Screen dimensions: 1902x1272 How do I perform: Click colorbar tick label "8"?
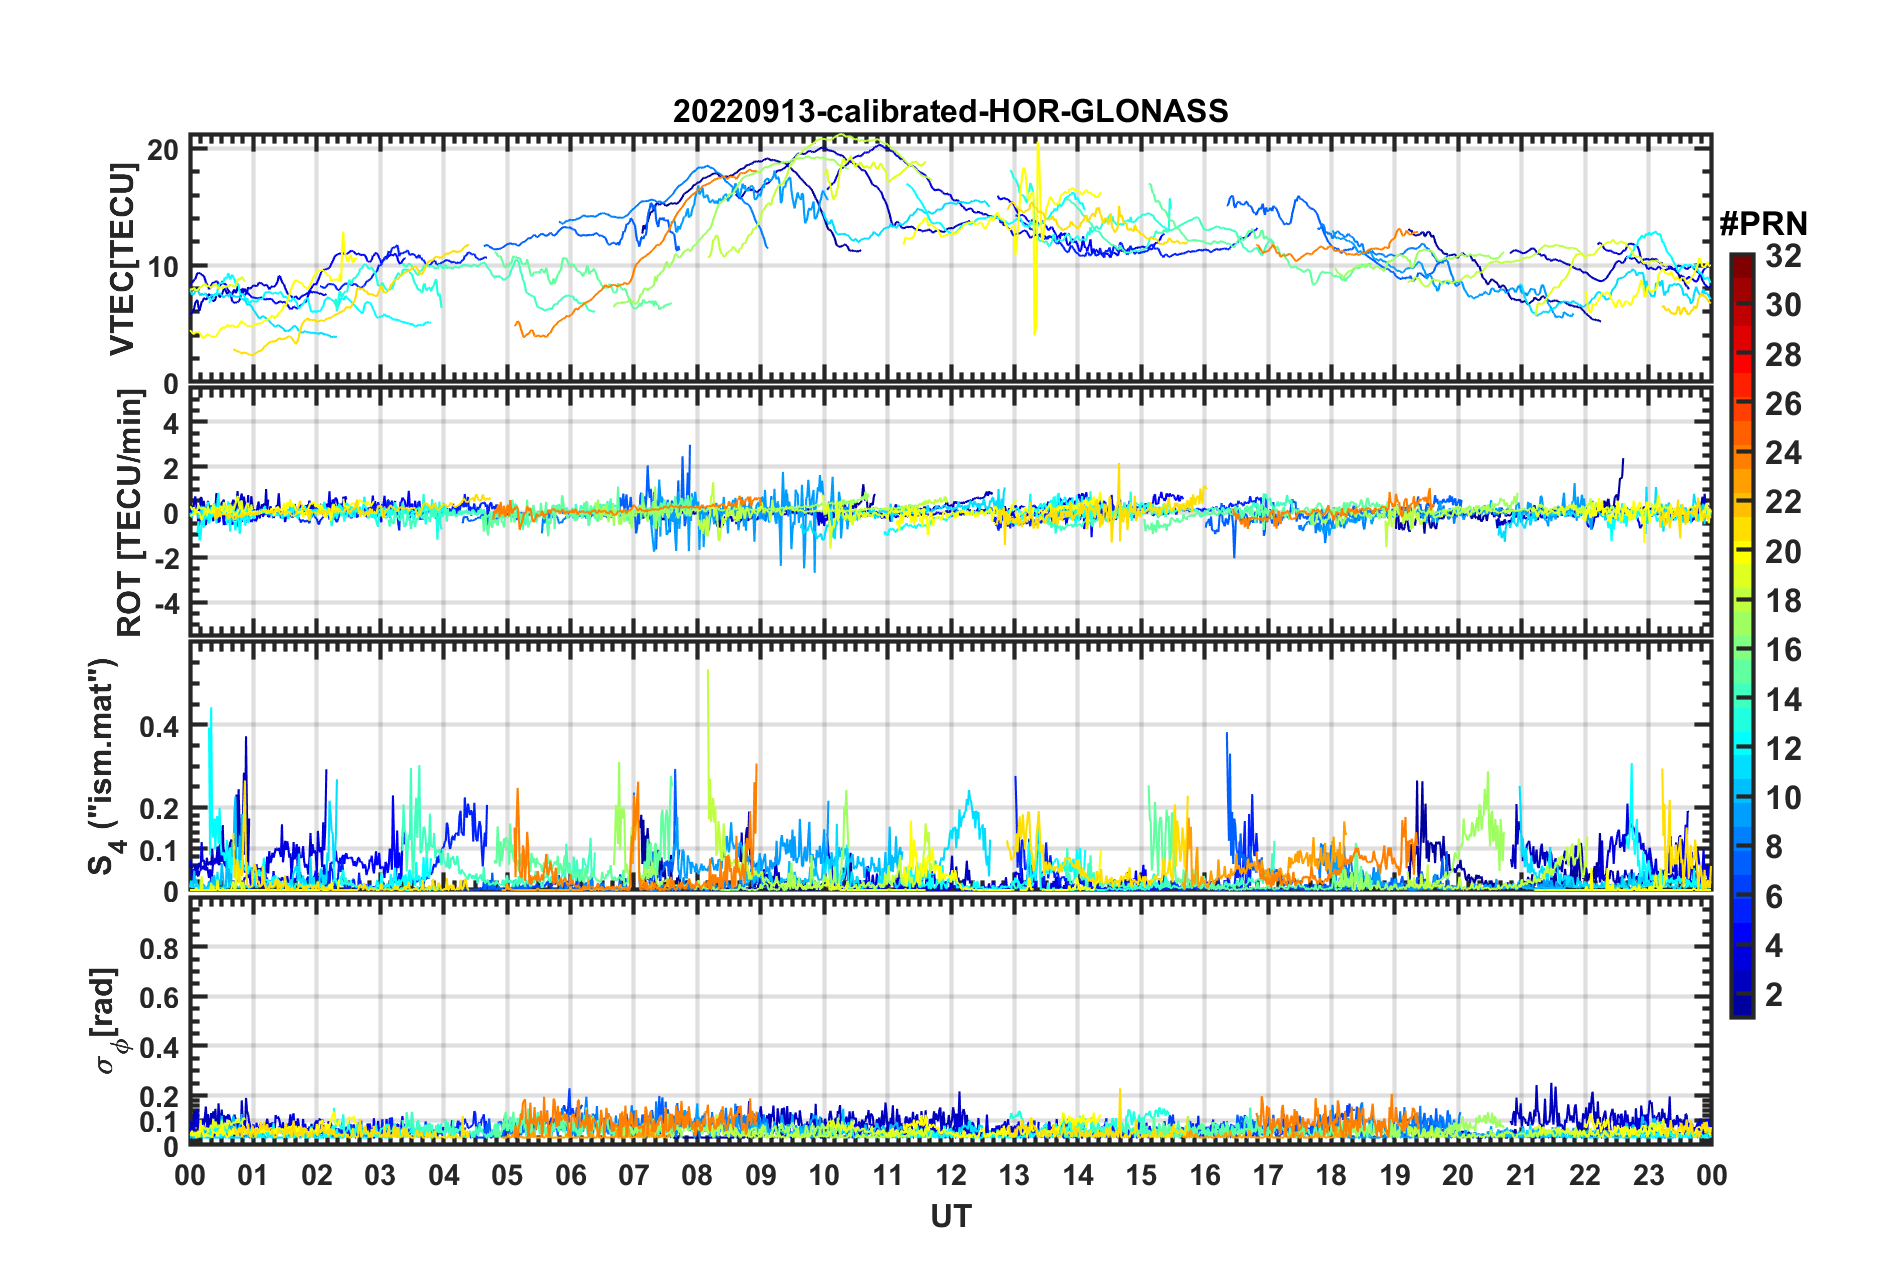tap(1774, 847)
